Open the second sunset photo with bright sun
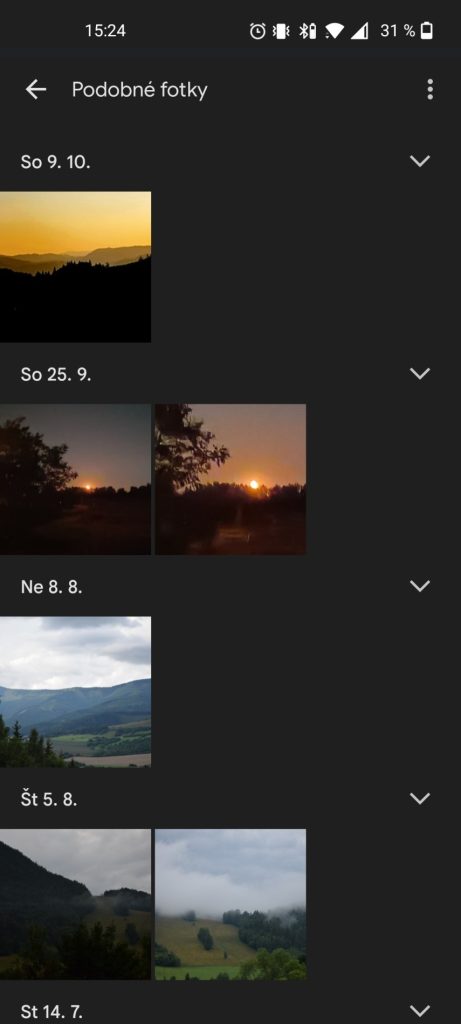This screenshot has height=1024, width=461. pyautogui.click(x=230, y=479)
